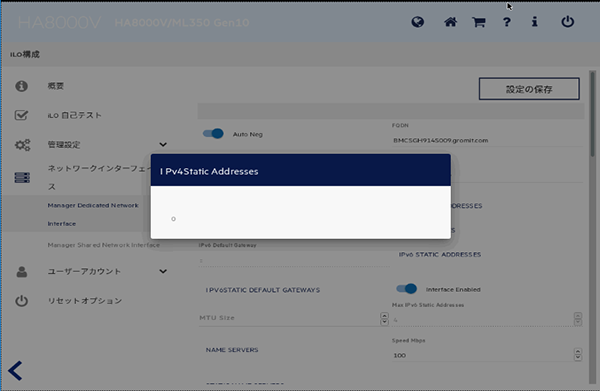The width and height of the screenshot is (600, 391).
Task: Open the shopping cart icon
Action: point(479,22)
